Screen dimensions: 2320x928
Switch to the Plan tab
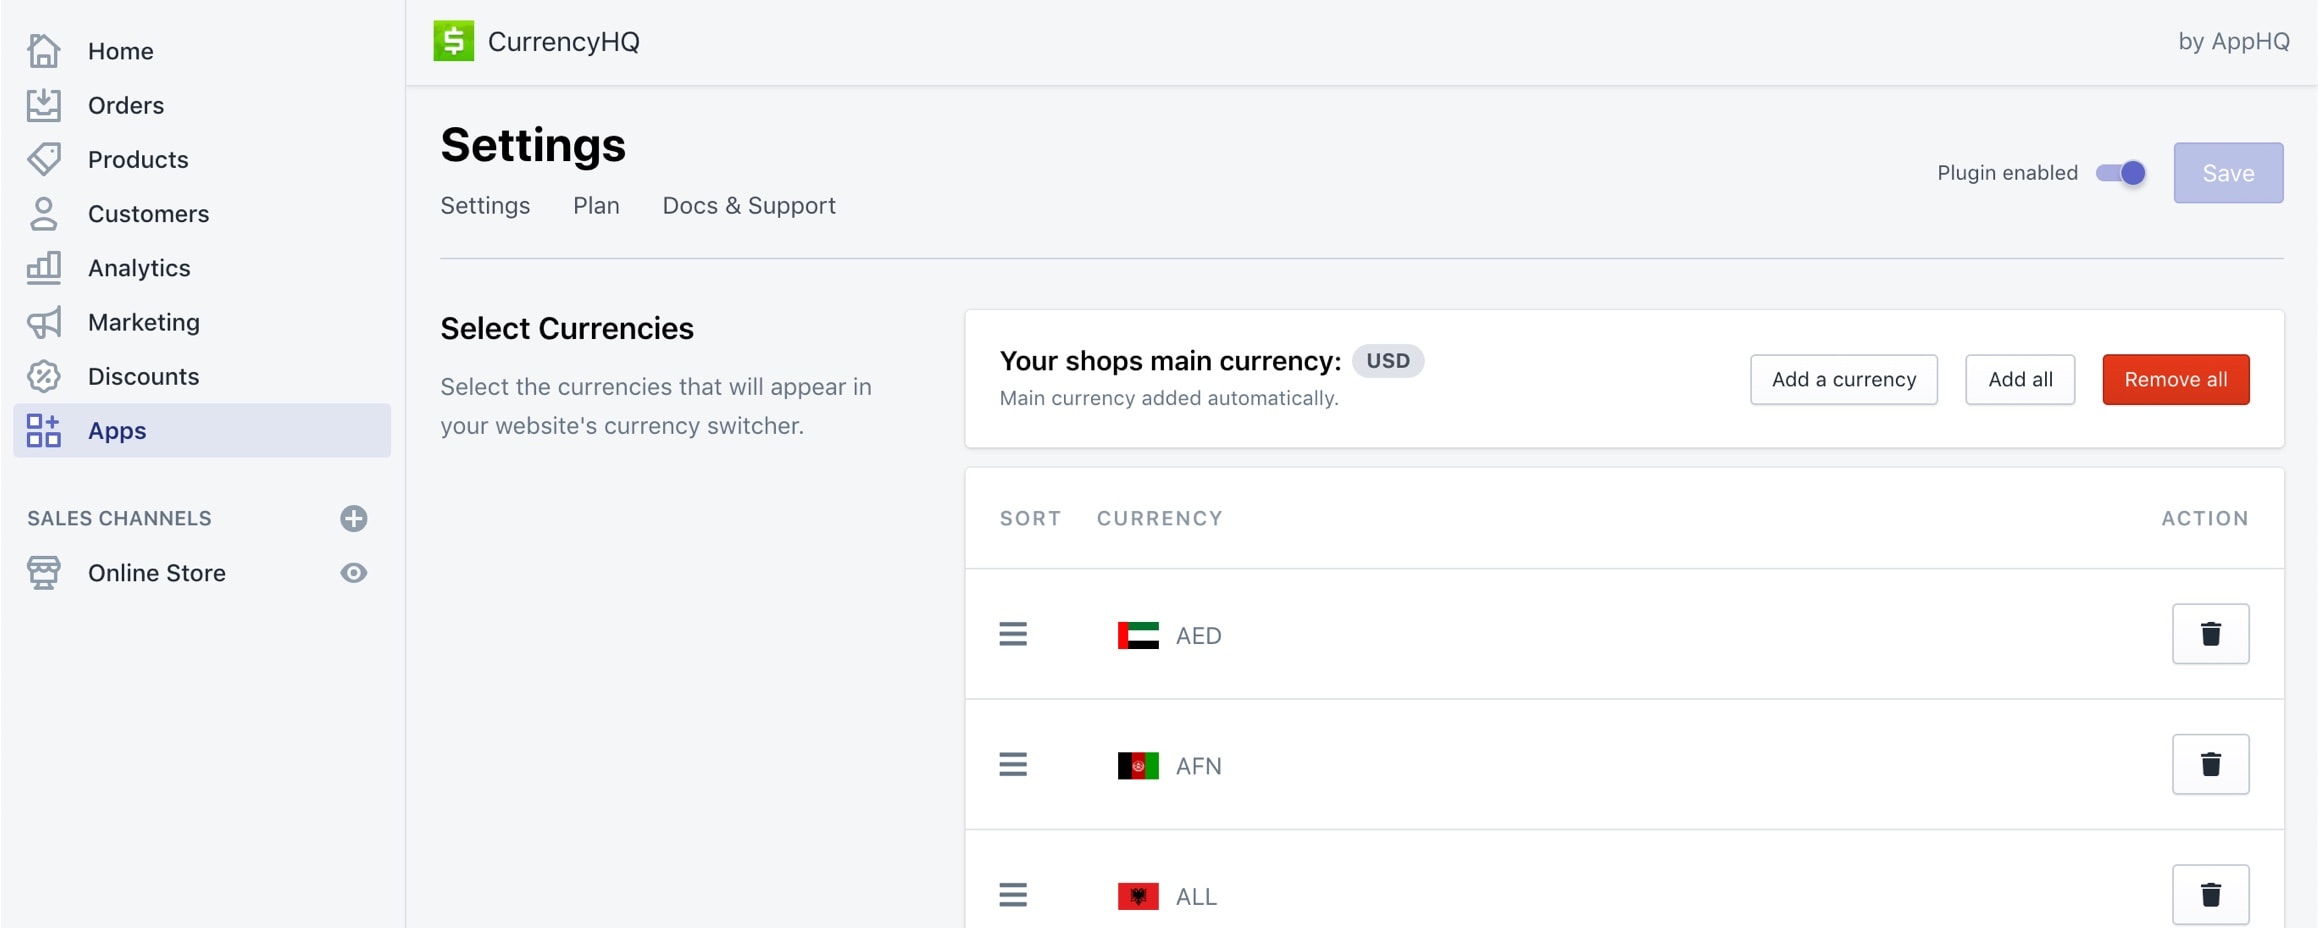point(596,206)
